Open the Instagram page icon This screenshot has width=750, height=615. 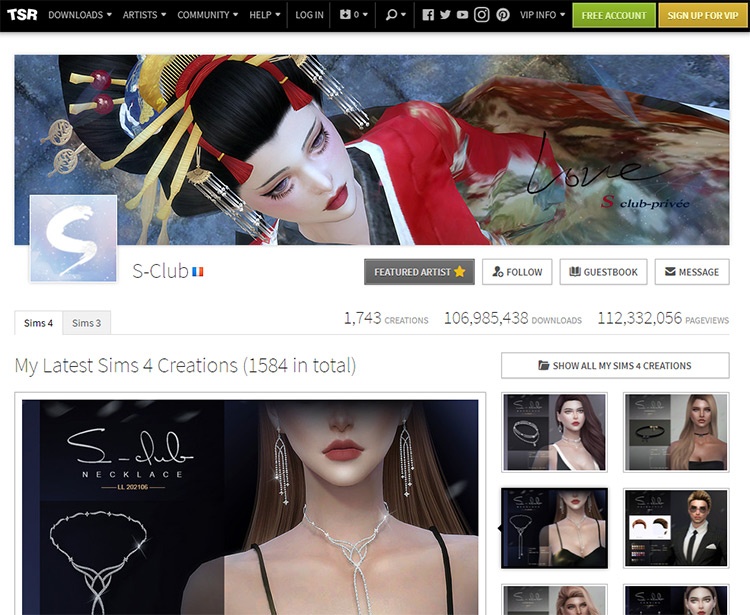coord(482,15)
